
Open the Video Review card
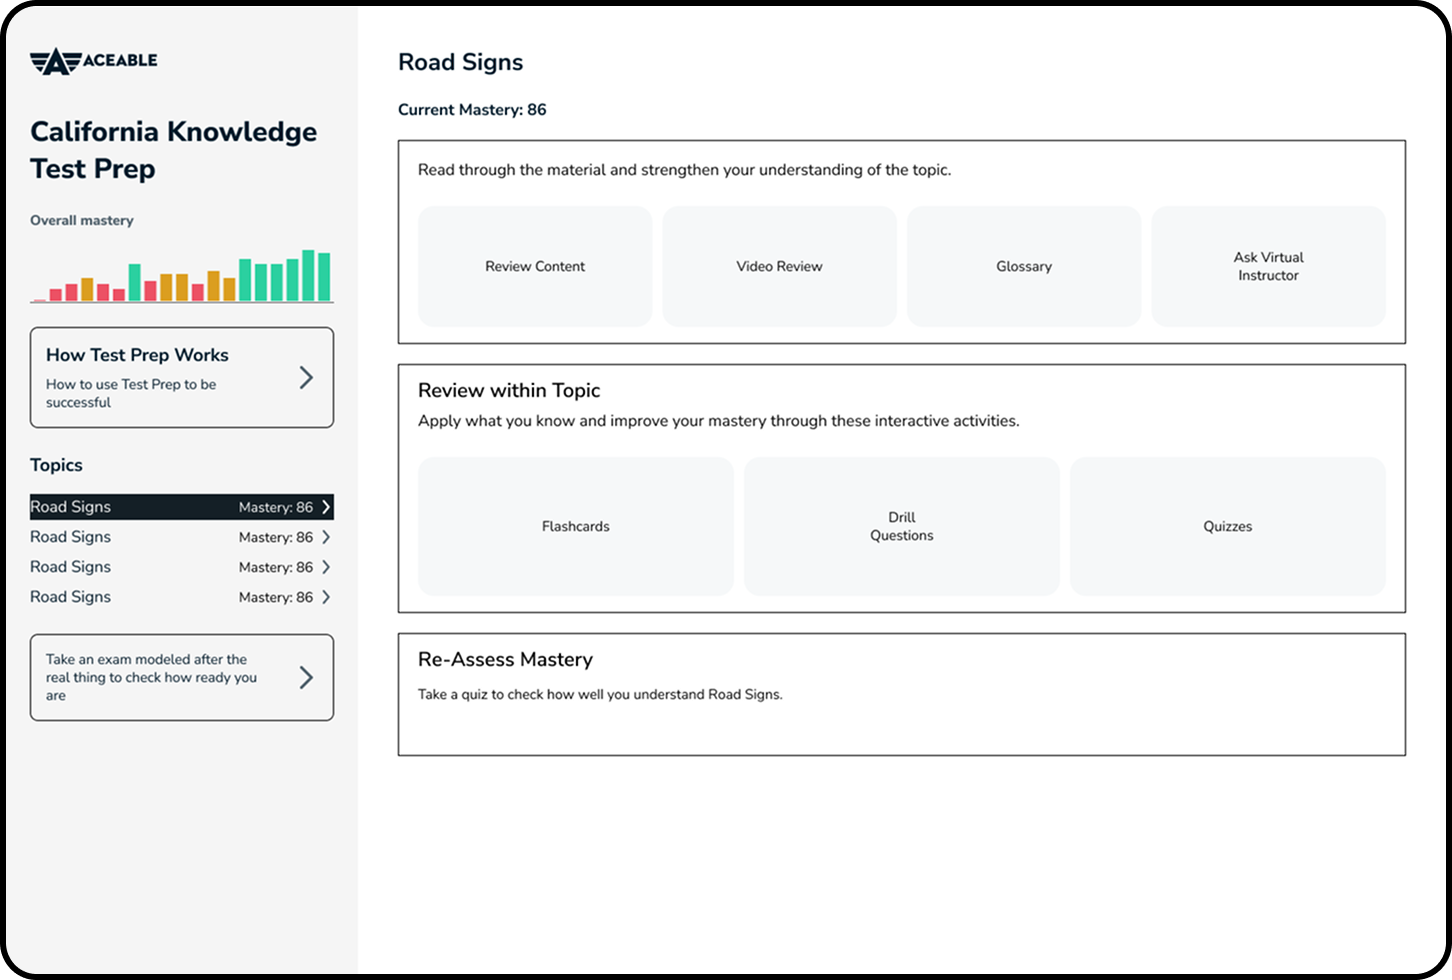779,266
